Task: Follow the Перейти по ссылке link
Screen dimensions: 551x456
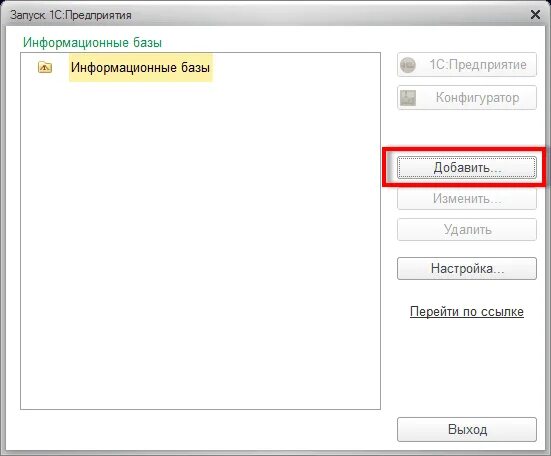Action: [467, 312]
